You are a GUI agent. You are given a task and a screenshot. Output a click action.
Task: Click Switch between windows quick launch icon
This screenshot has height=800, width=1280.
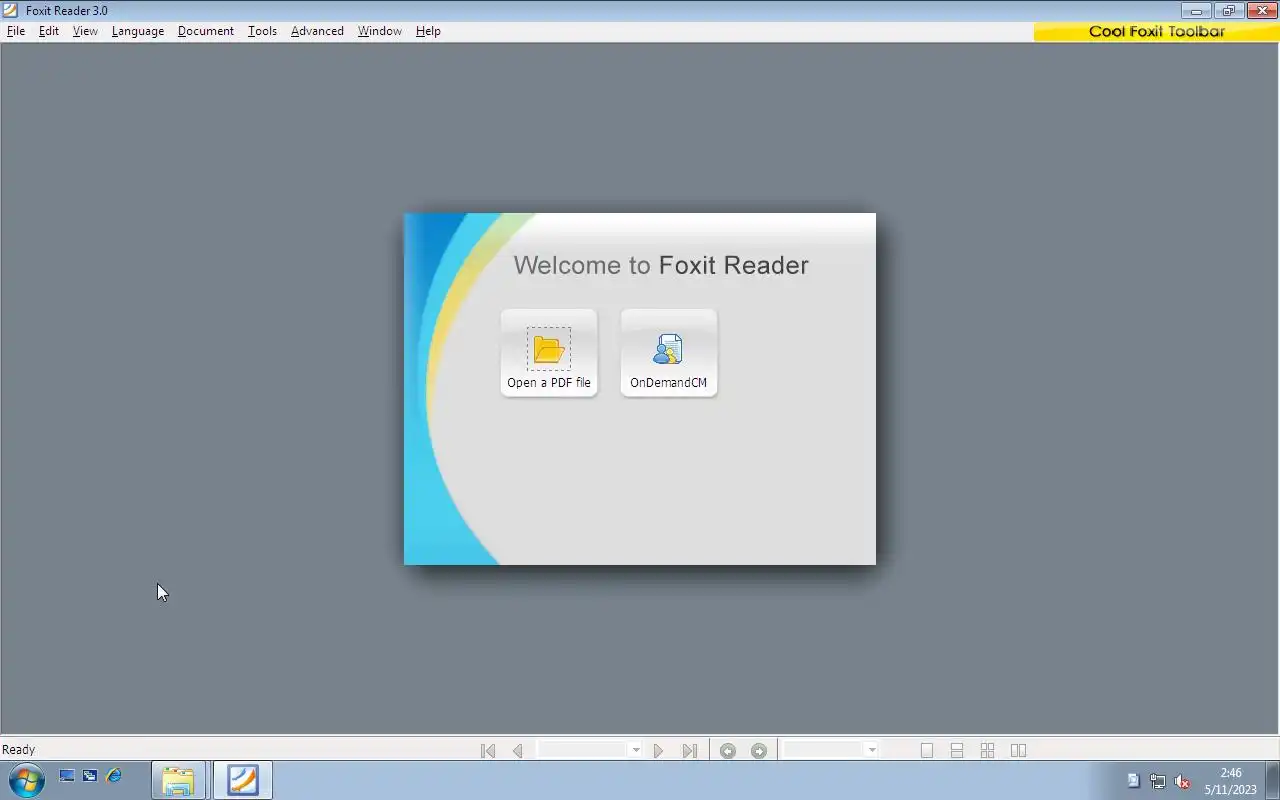point(90,776)
